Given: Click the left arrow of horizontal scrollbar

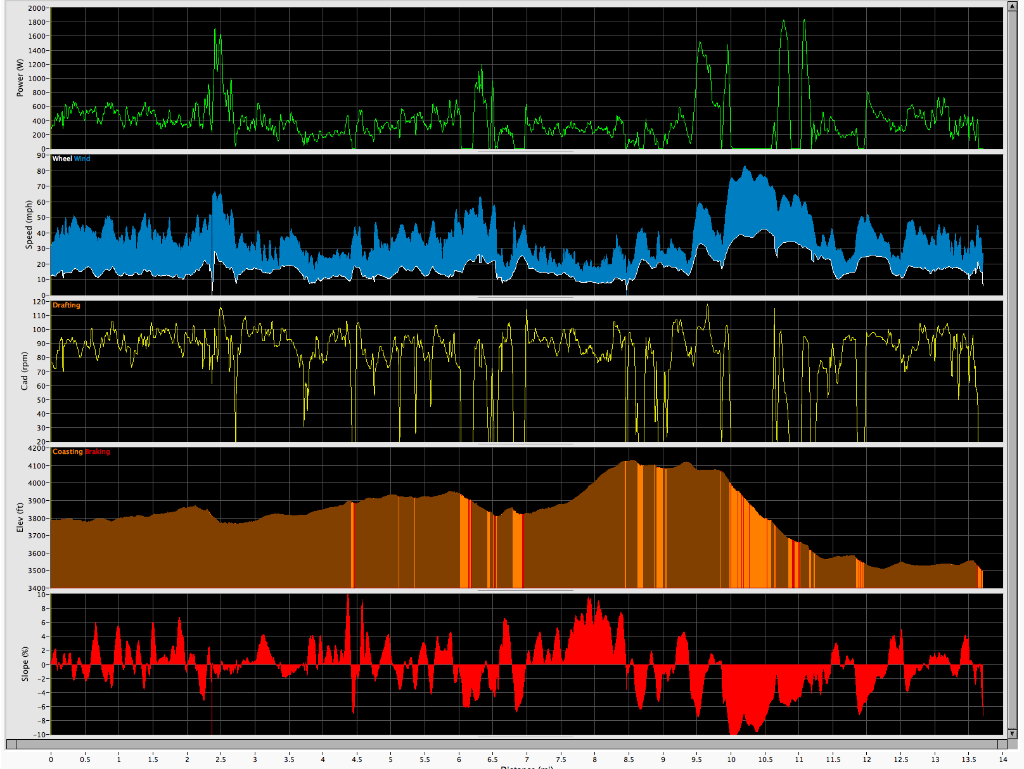Looking at the screenshot, I should [12, 743].
